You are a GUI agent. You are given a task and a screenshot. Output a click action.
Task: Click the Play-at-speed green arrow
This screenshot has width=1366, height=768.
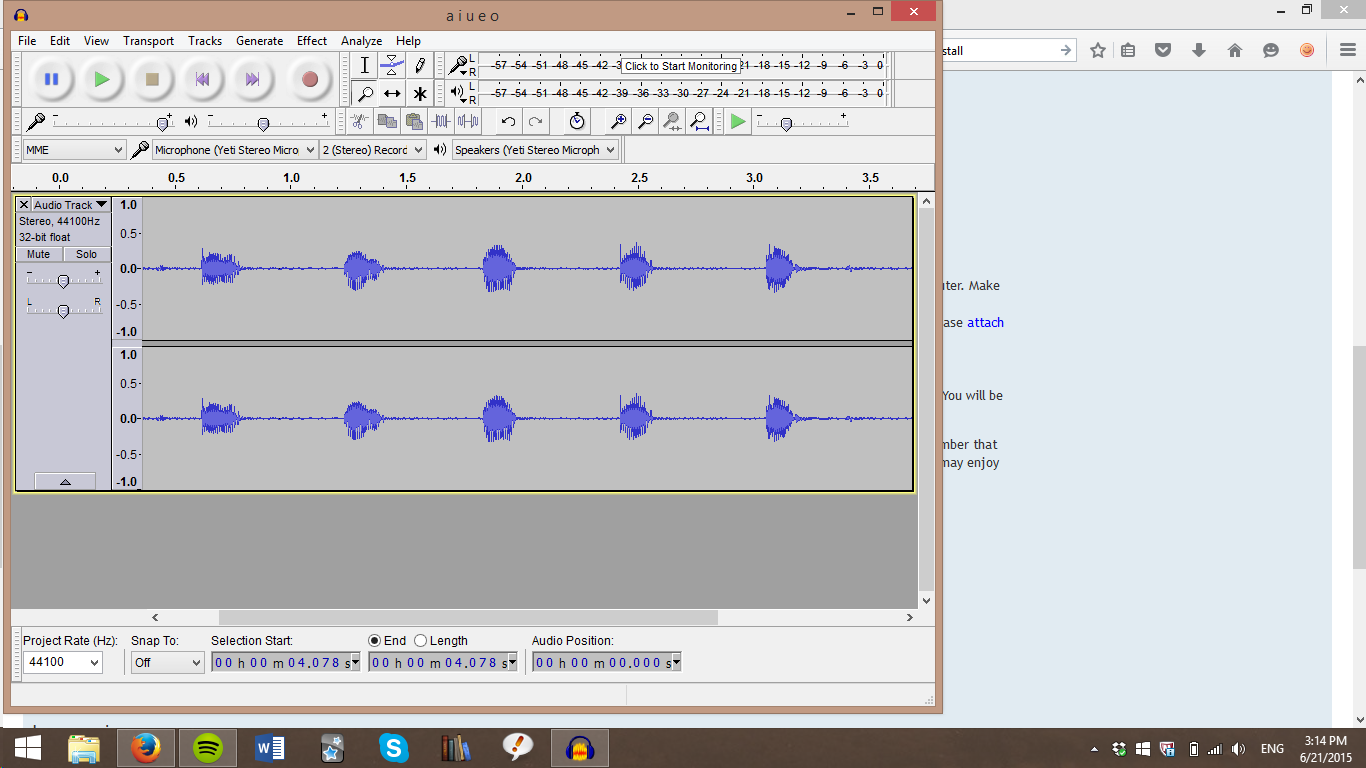point(738,121)
